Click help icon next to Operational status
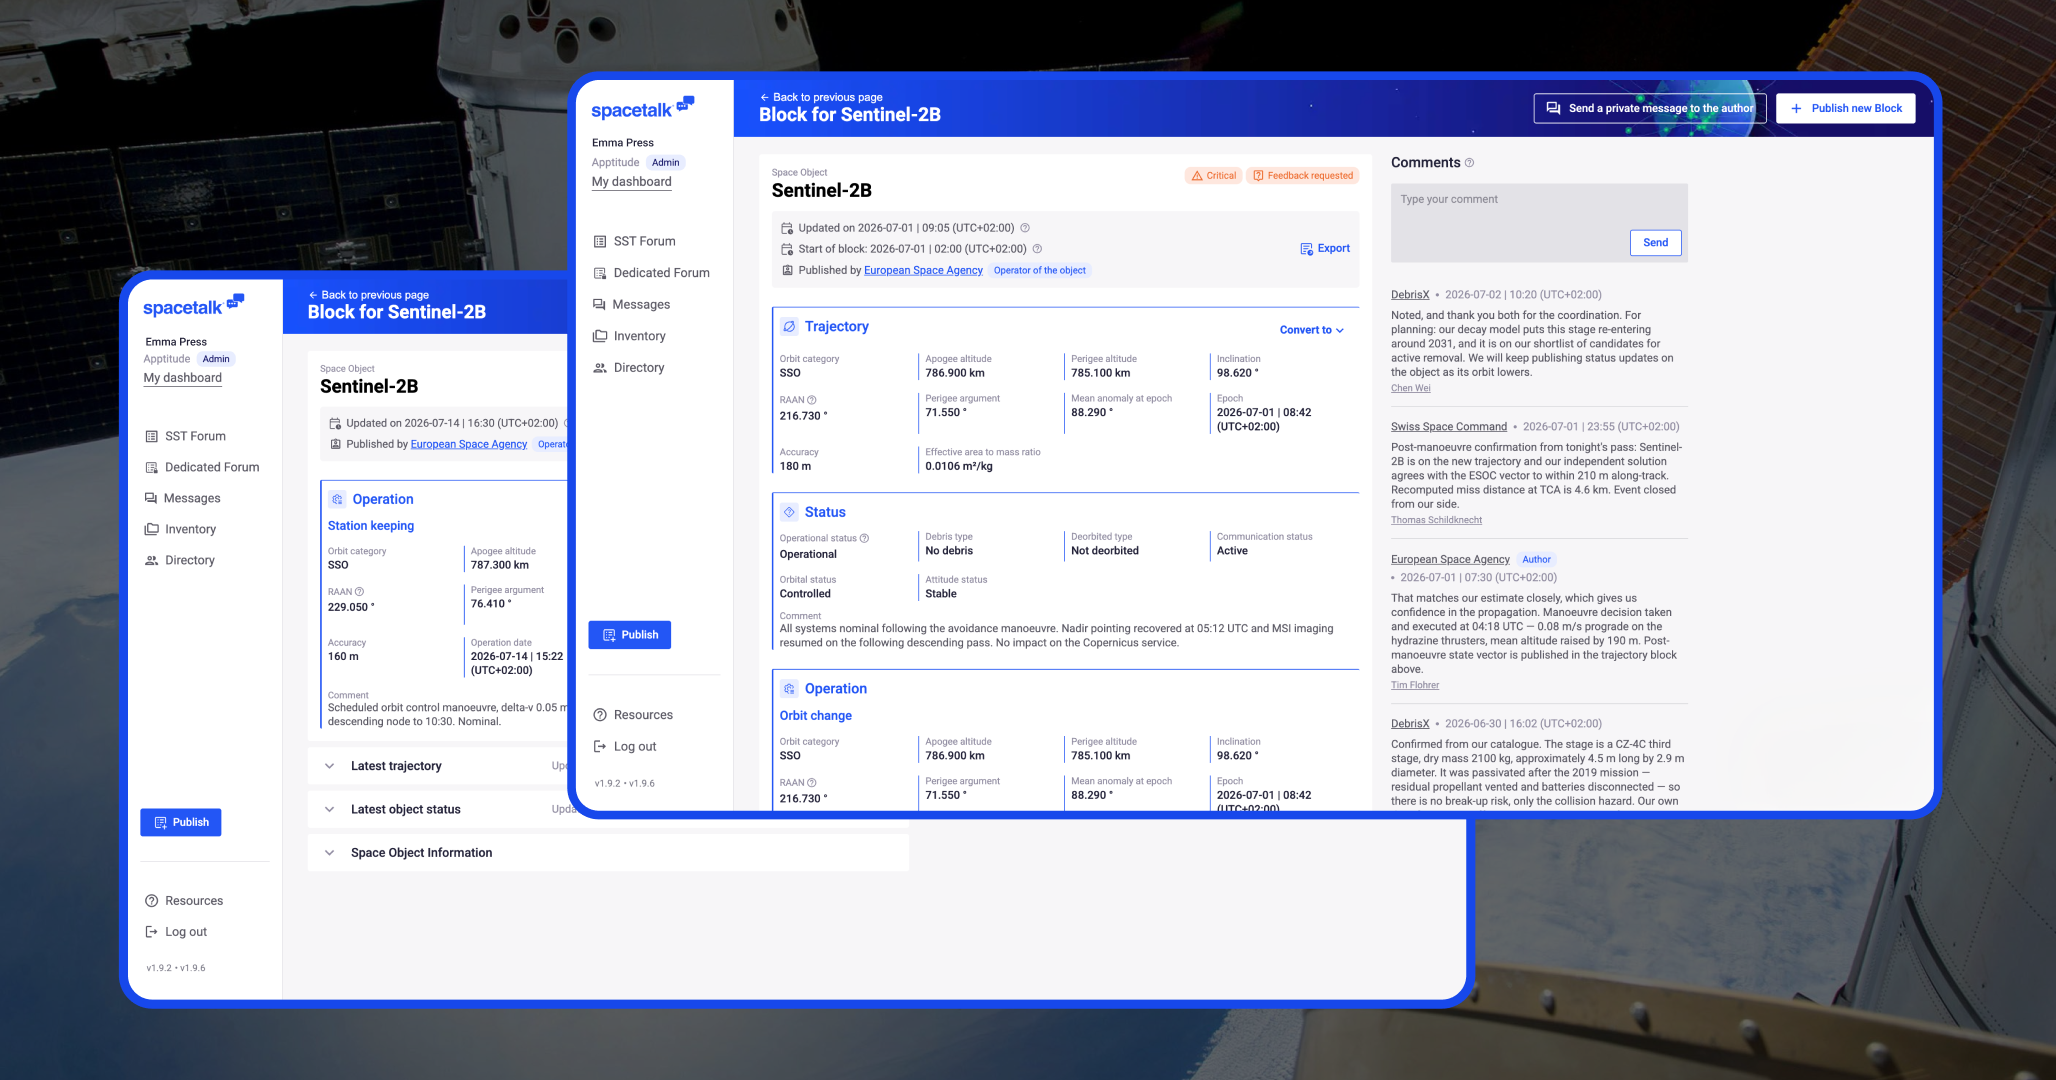2056x1080 pixels. tap(865, 538)
